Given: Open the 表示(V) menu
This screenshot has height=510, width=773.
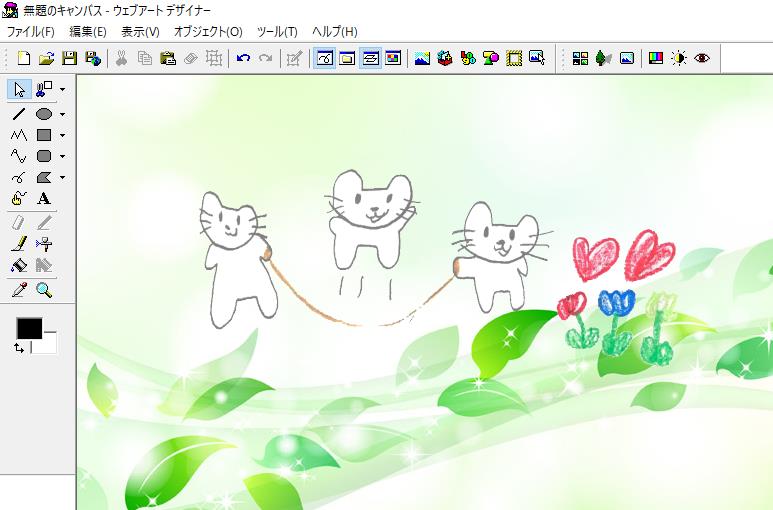Looking at the screenshot, I should point(141,32).
